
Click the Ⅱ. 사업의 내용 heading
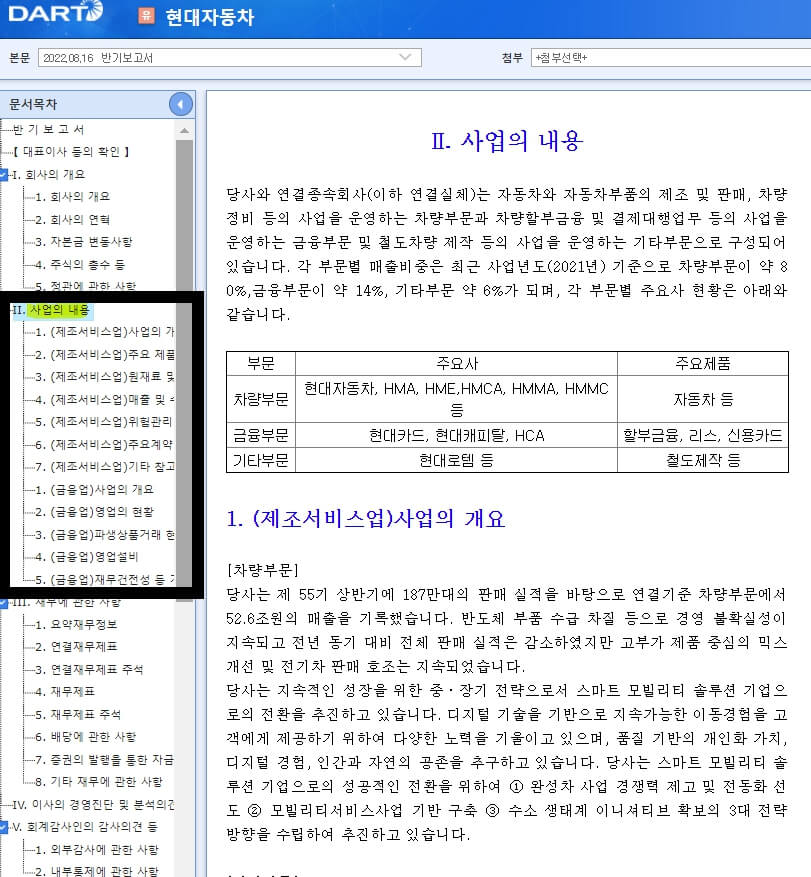[507, 141]
